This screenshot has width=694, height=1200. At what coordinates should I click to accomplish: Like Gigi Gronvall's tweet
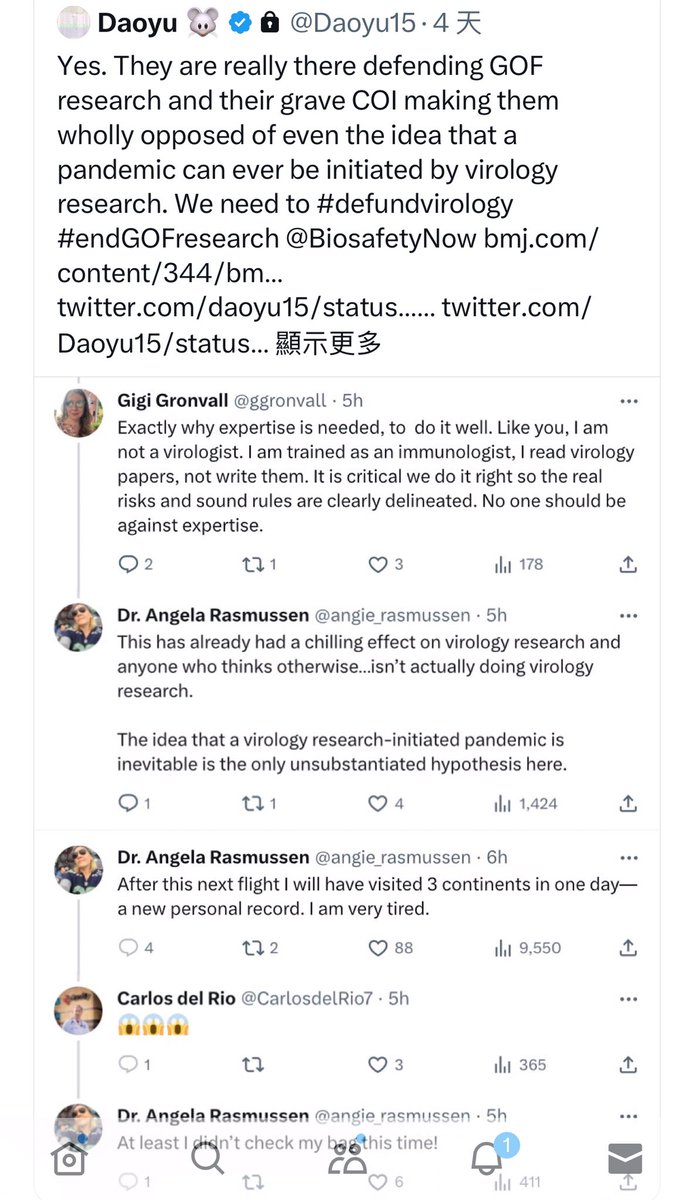point(378,565)
